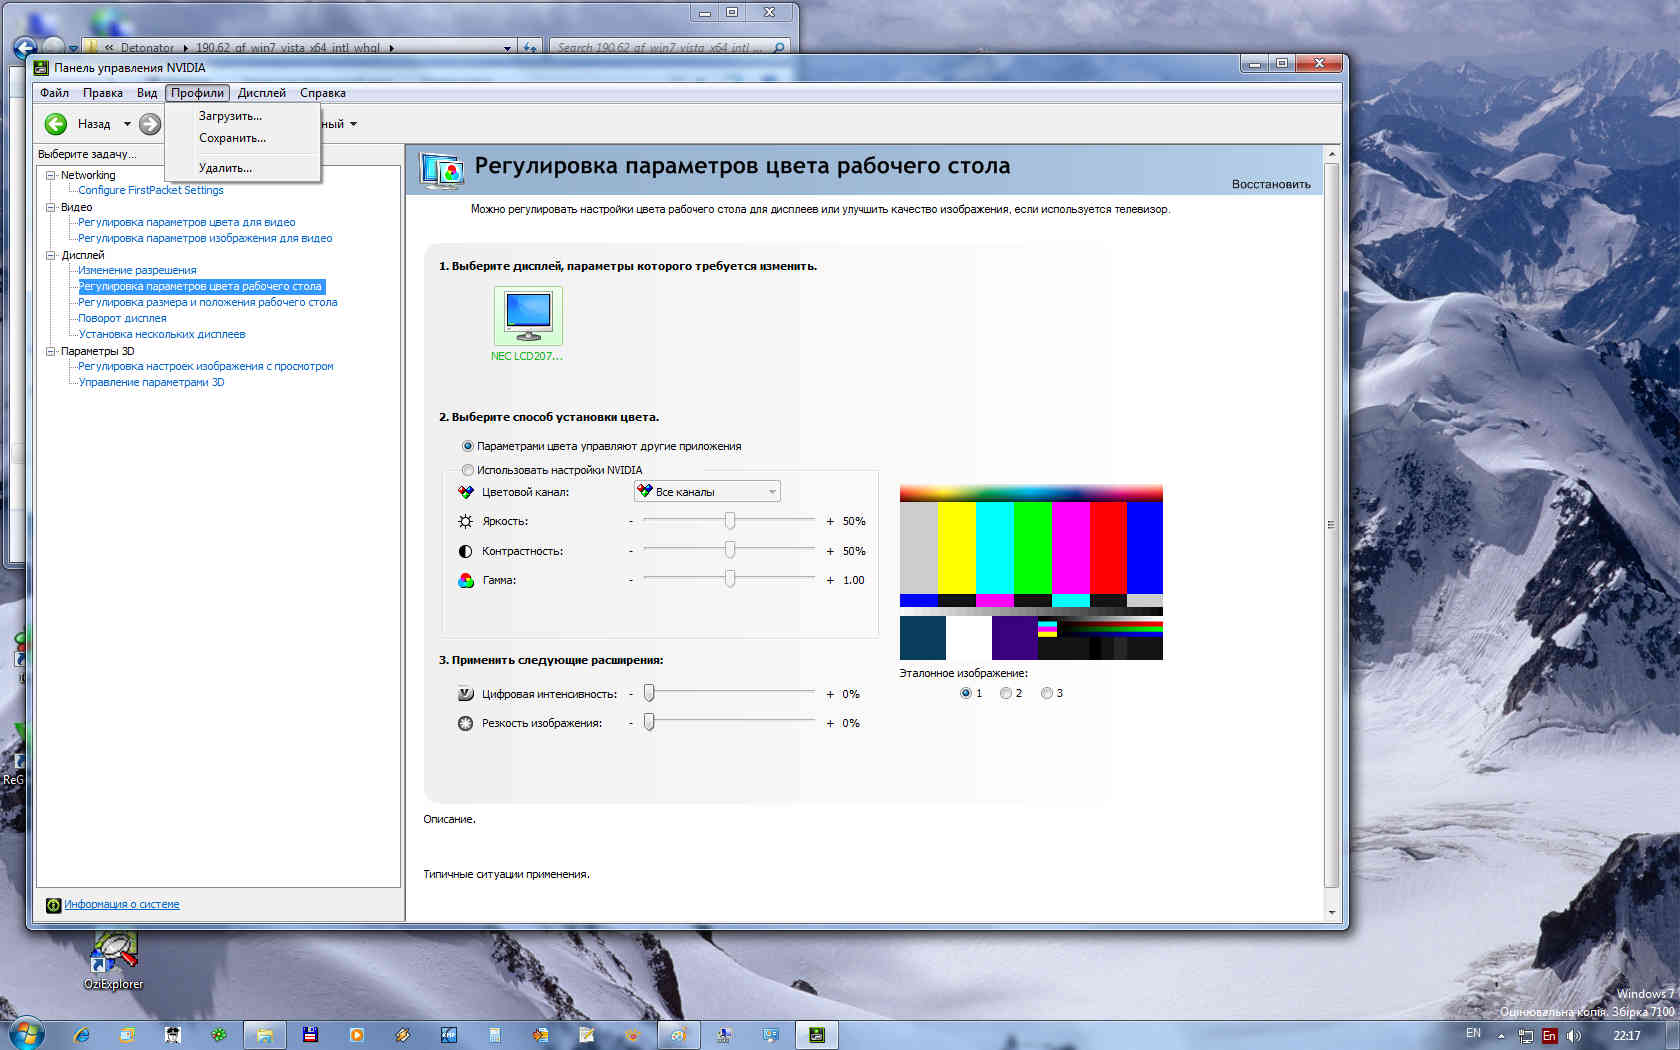Image resolution: width=1680 pixels, height=1050 pixels.
Task: Select 'Использовать настройки NVIDIA' radio button
Action: [467, 470]
